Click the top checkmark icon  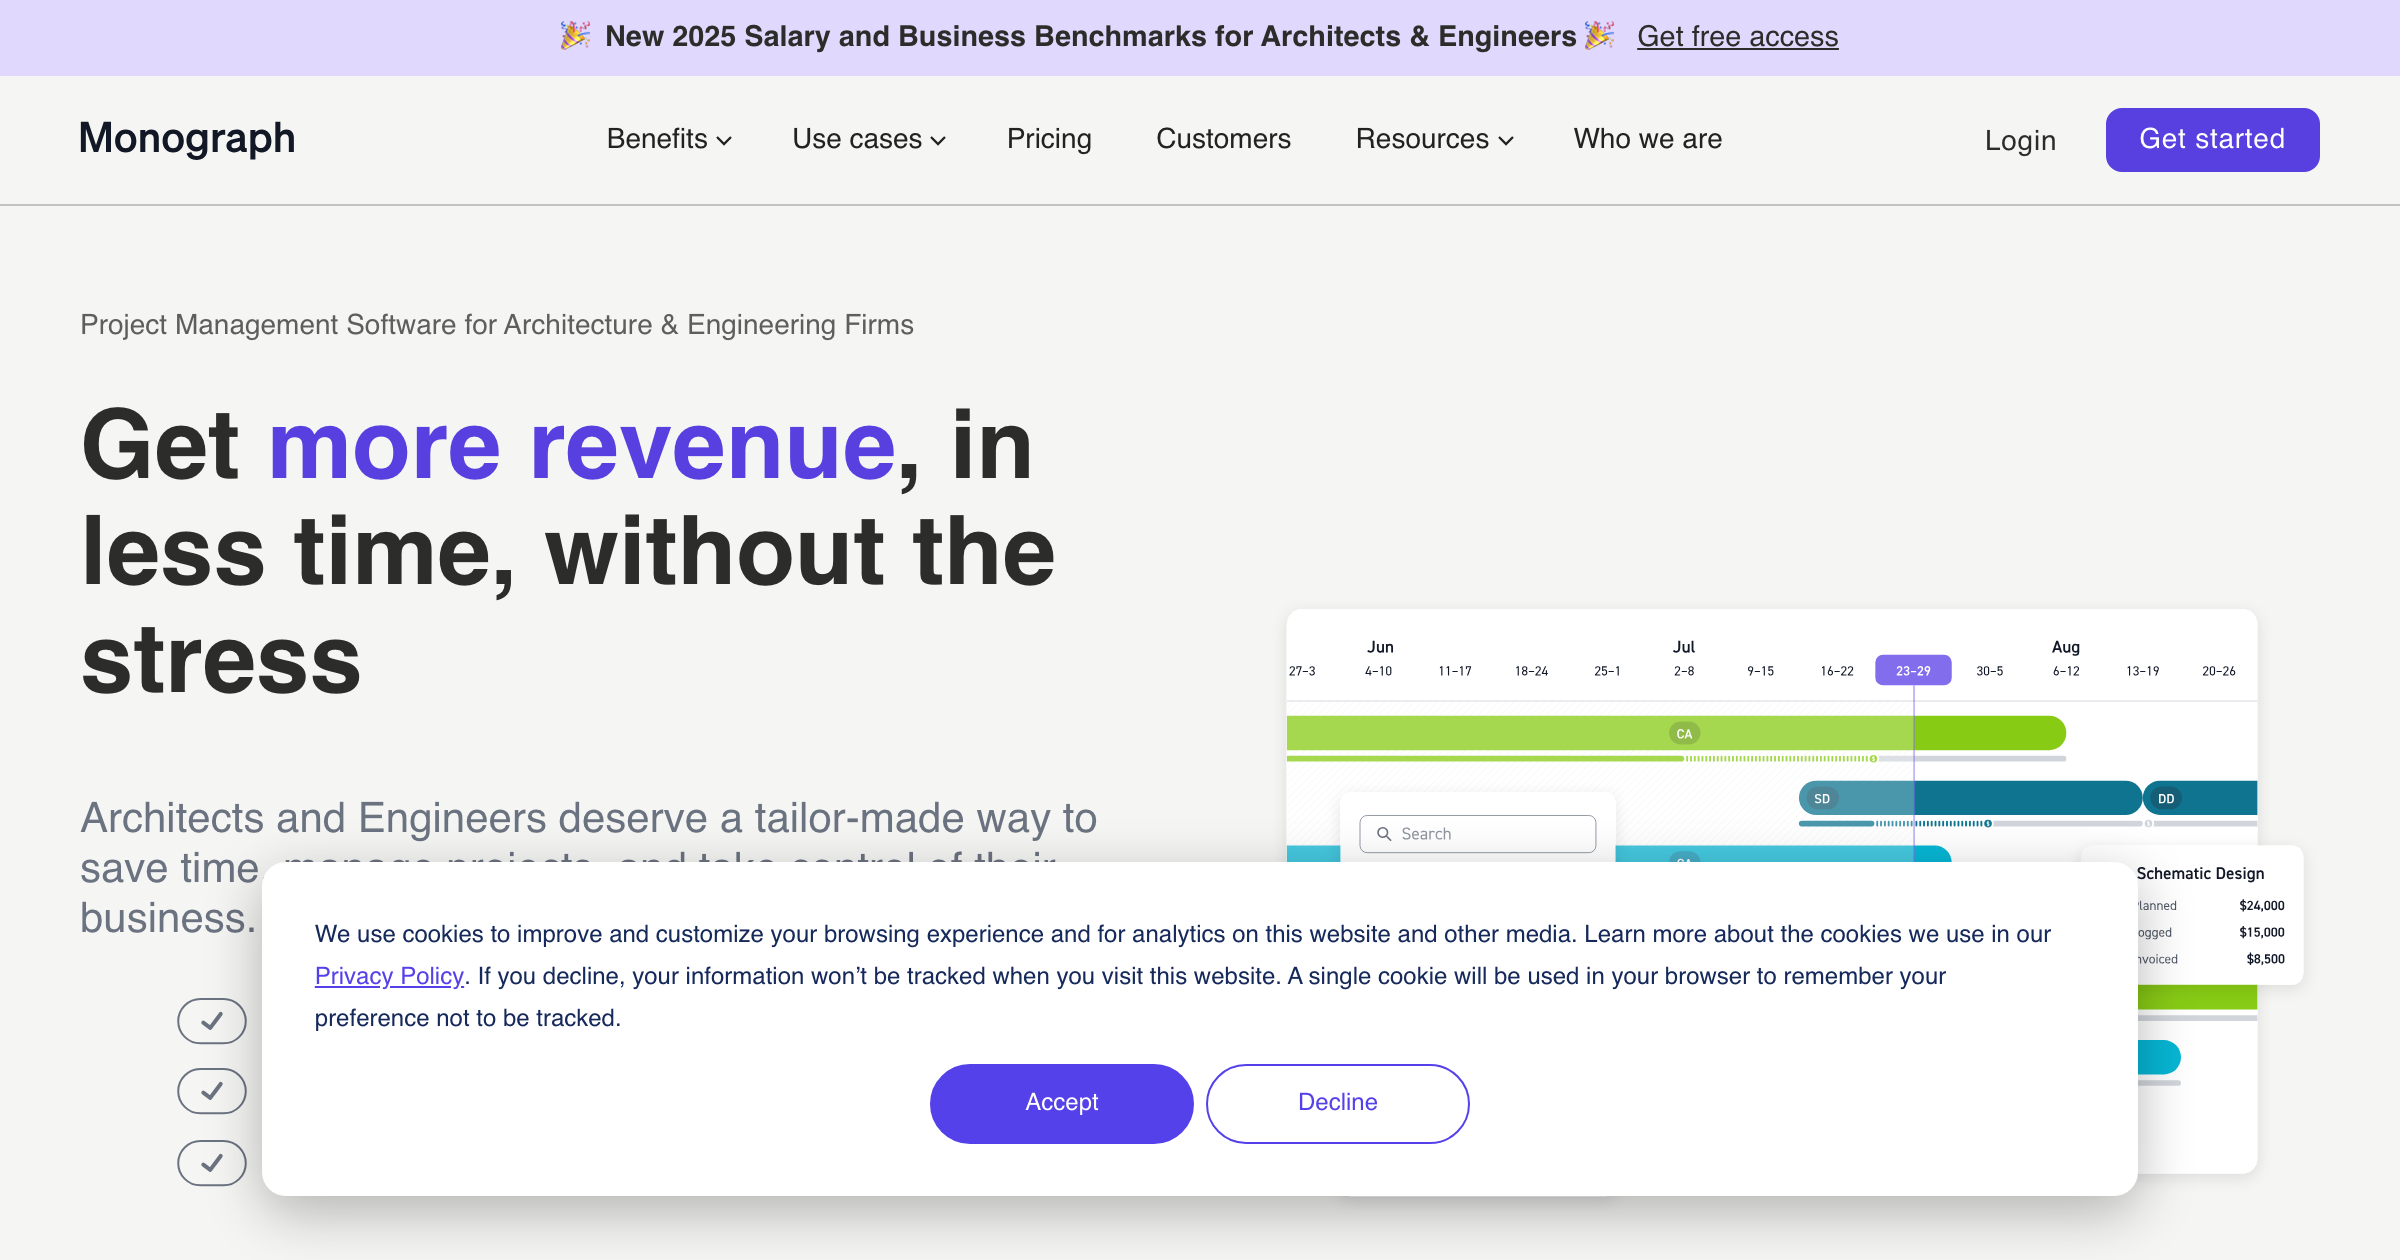pos(211,1021)
